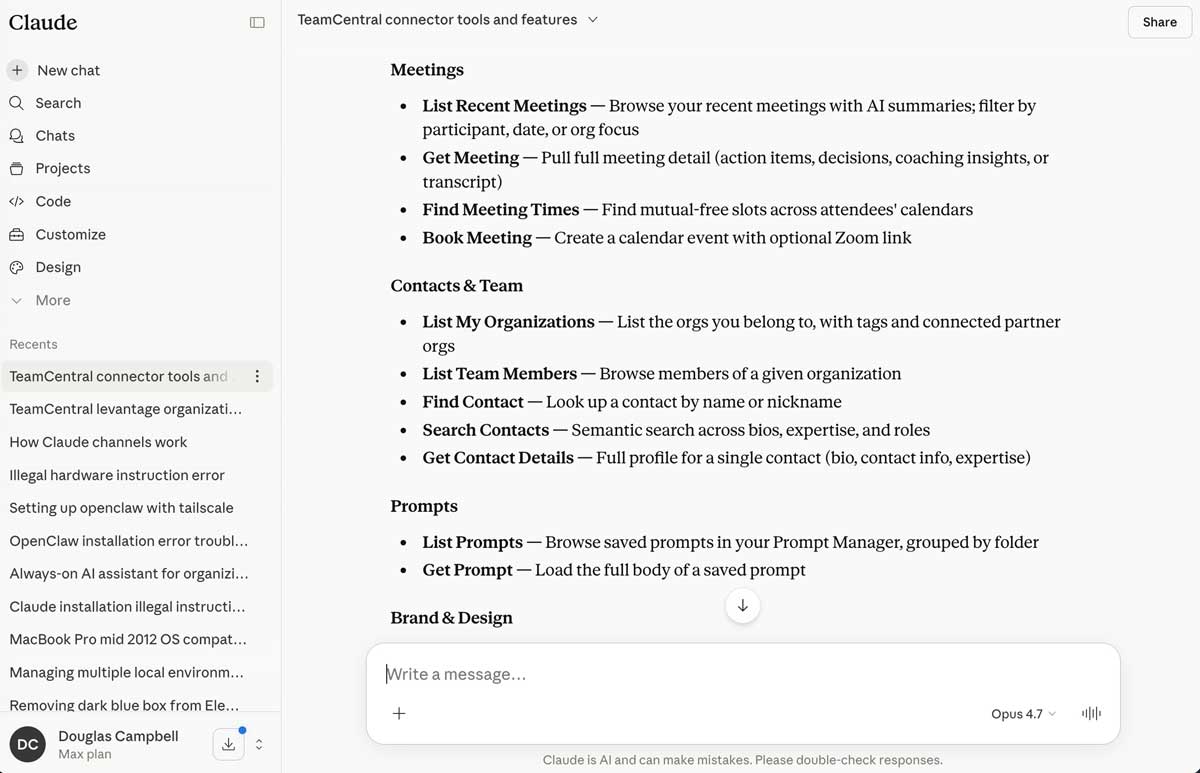Click the Customize briefcase icon

click(16, 234)
